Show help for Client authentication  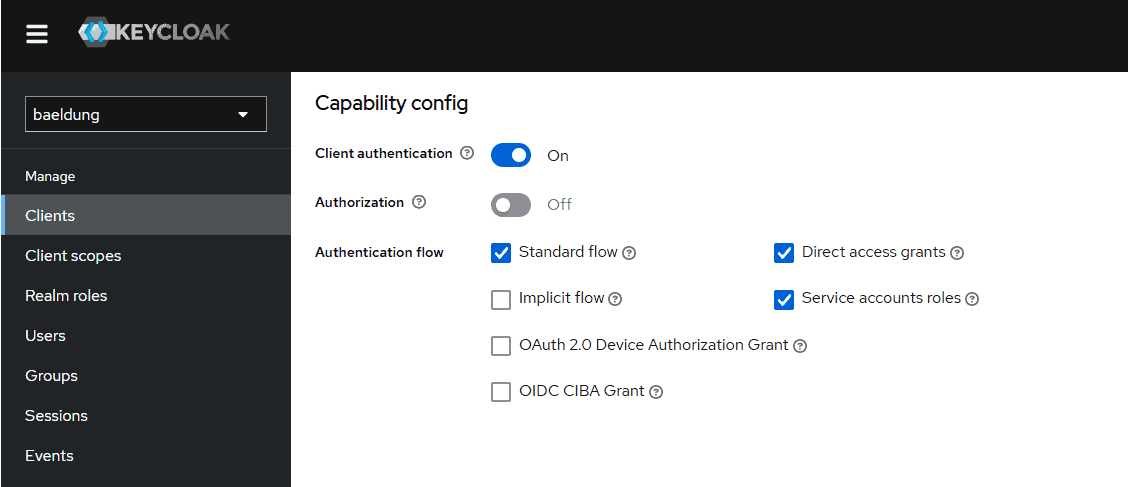point(467,153)
